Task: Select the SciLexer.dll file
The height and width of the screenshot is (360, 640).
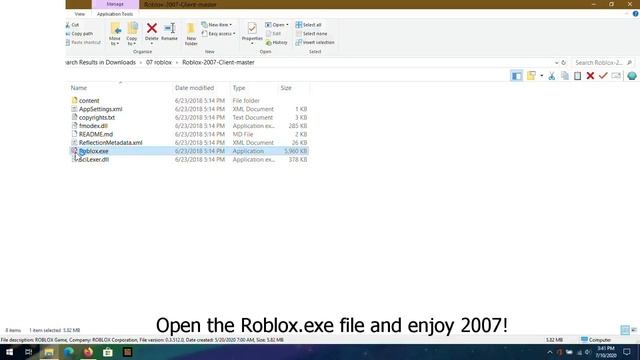Action: tap(93, 160)
